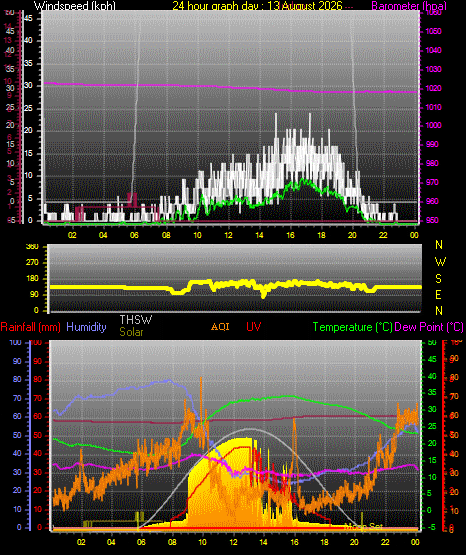
Task: Click green -5 on the temperature axis
Action: click(x=432, y=527)
